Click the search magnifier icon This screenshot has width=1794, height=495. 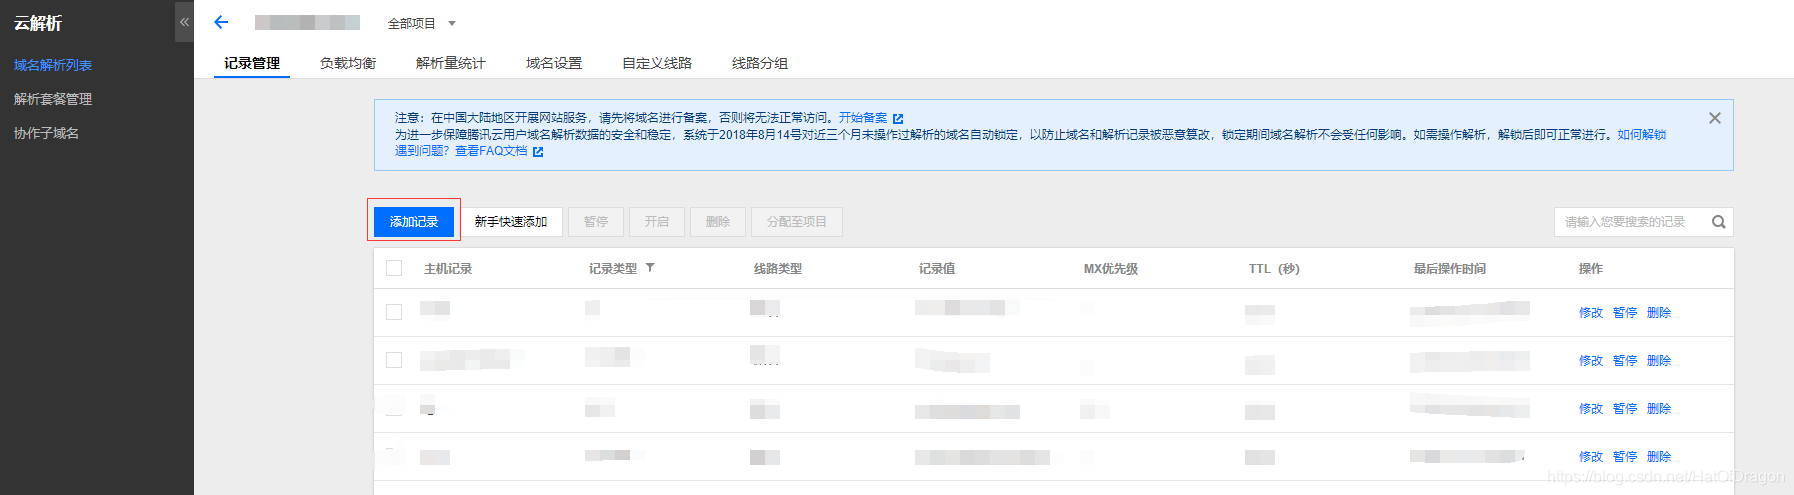point(1718,222)
